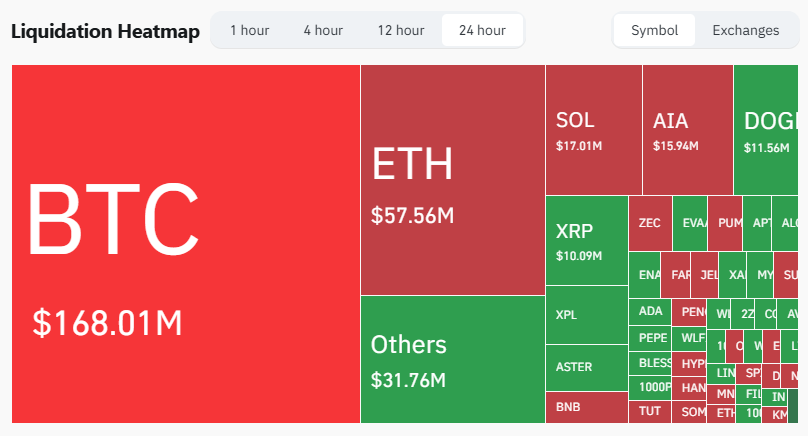Click the TUT heatmap tile
Screen dimensions: 808x436
click(650, 411)
